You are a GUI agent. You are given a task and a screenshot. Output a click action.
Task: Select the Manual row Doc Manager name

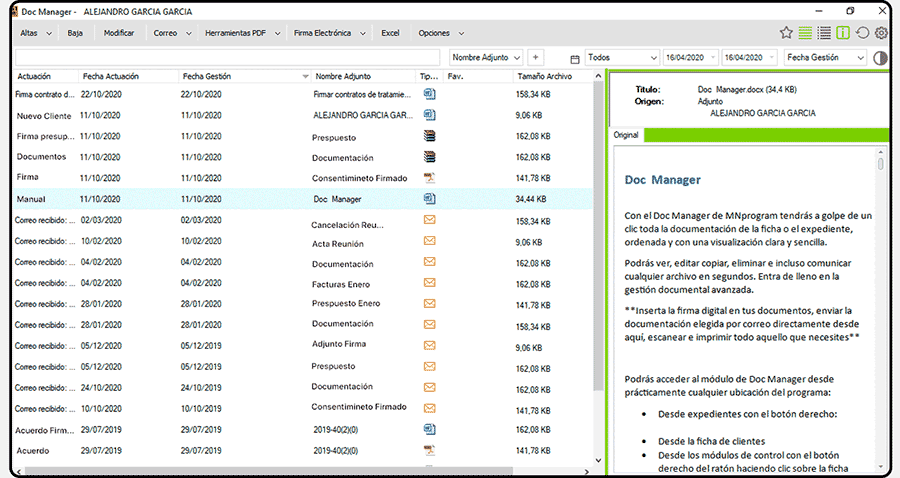pyautogui.click(x=338, y=199)
